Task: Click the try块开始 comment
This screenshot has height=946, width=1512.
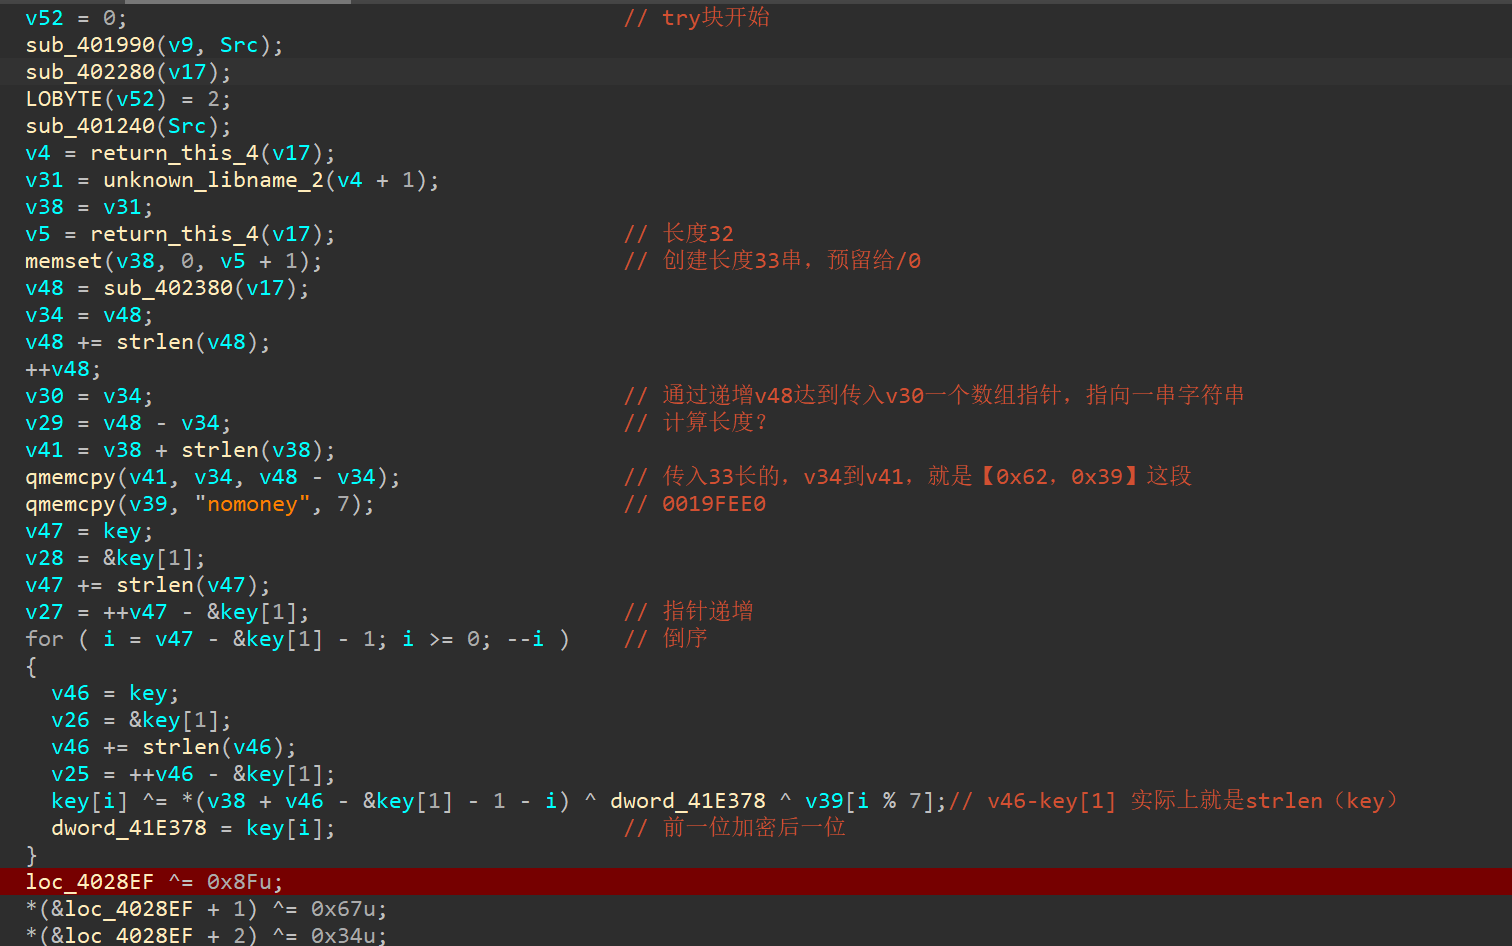Action: 715,18
